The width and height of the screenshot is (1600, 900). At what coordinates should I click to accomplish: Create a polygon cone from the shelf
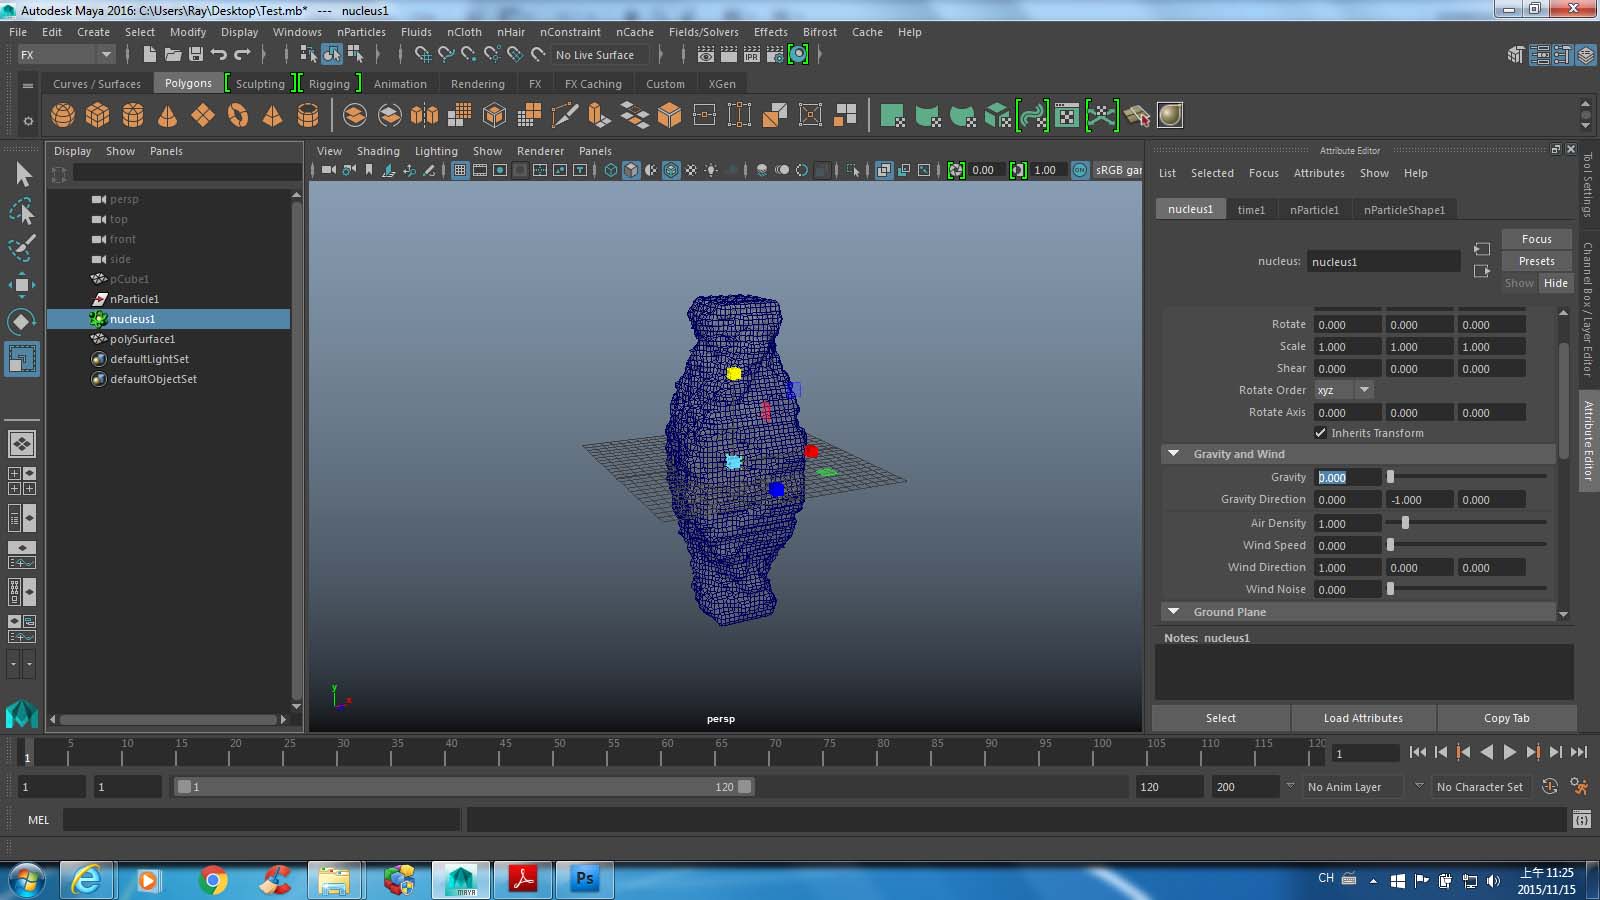167,115
